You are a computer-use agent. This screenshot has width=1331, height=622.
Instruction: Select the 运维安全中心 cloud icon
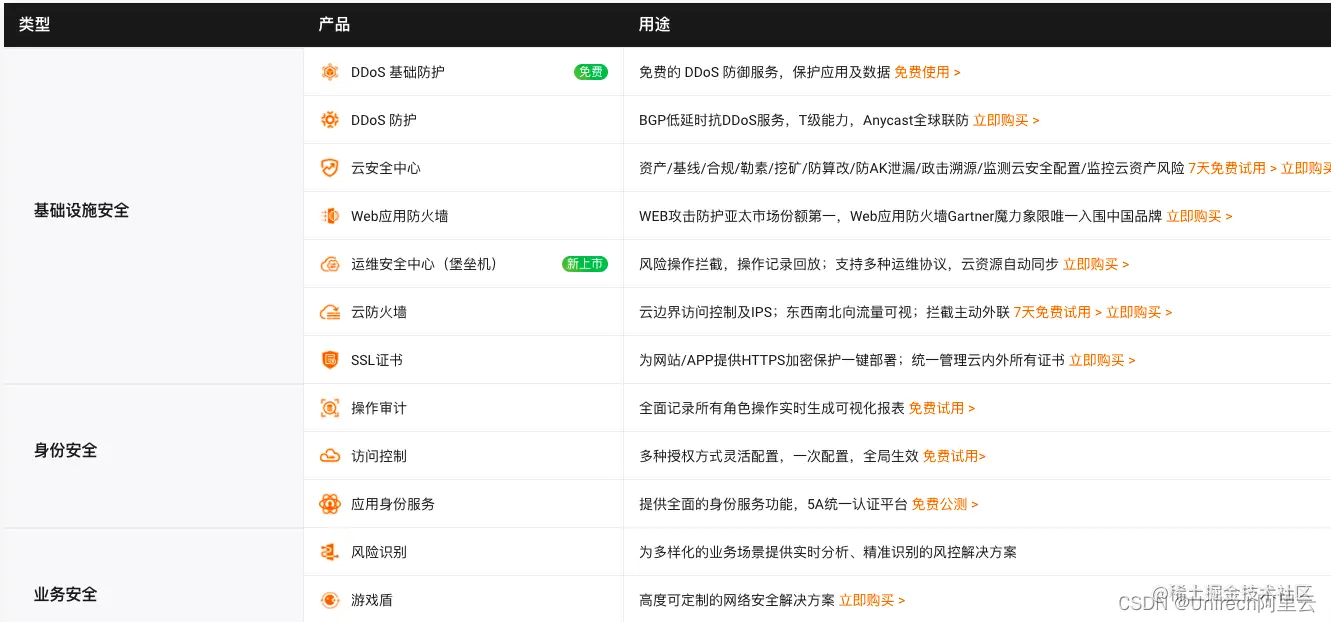click(329, 263)
